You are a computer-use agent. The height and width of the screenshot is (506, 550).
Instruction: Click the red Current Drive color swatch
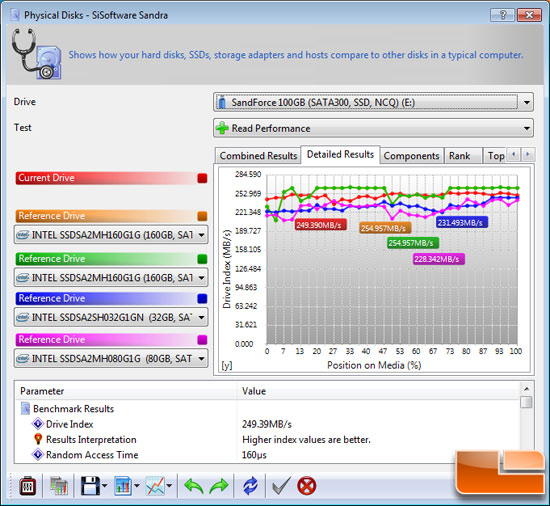pos(202,178)
